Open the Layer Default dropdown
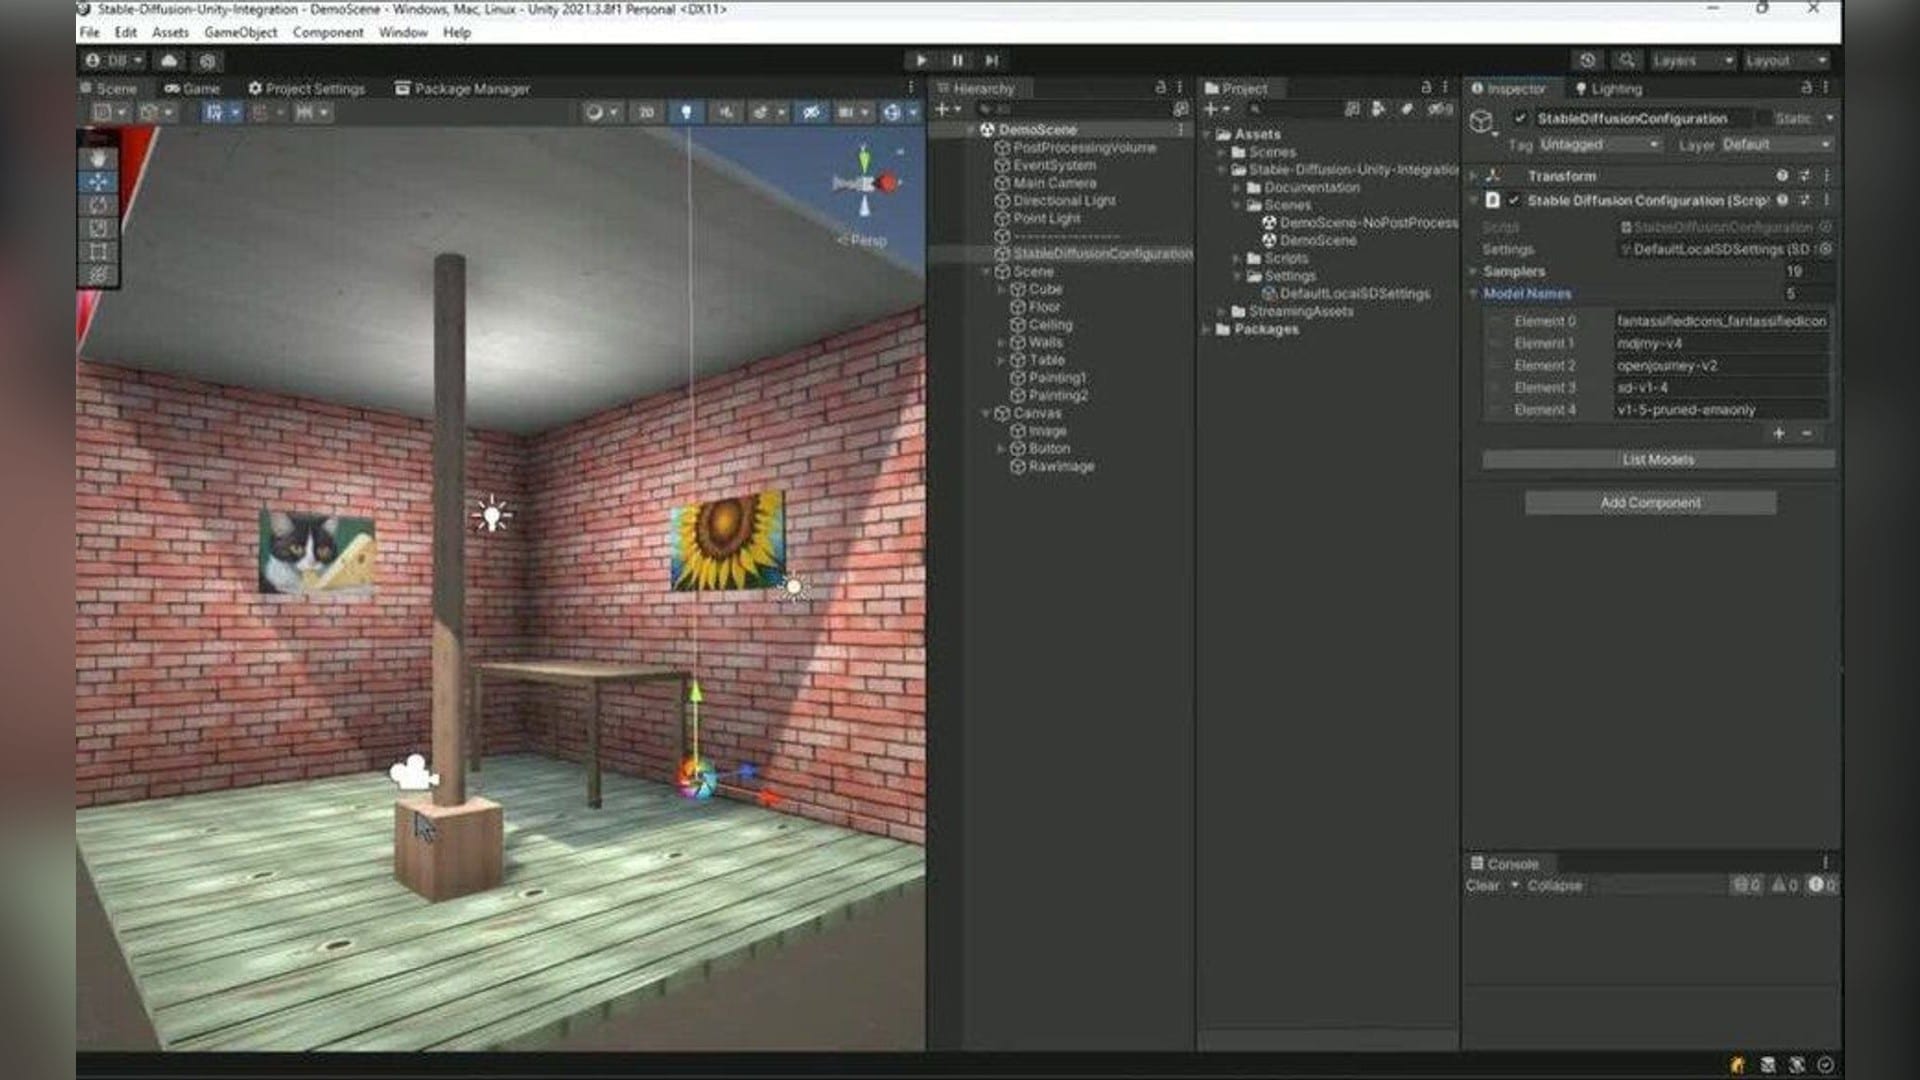Image resolution: width=1920 pixels, height=1080 pixels. coord(1777,145)
